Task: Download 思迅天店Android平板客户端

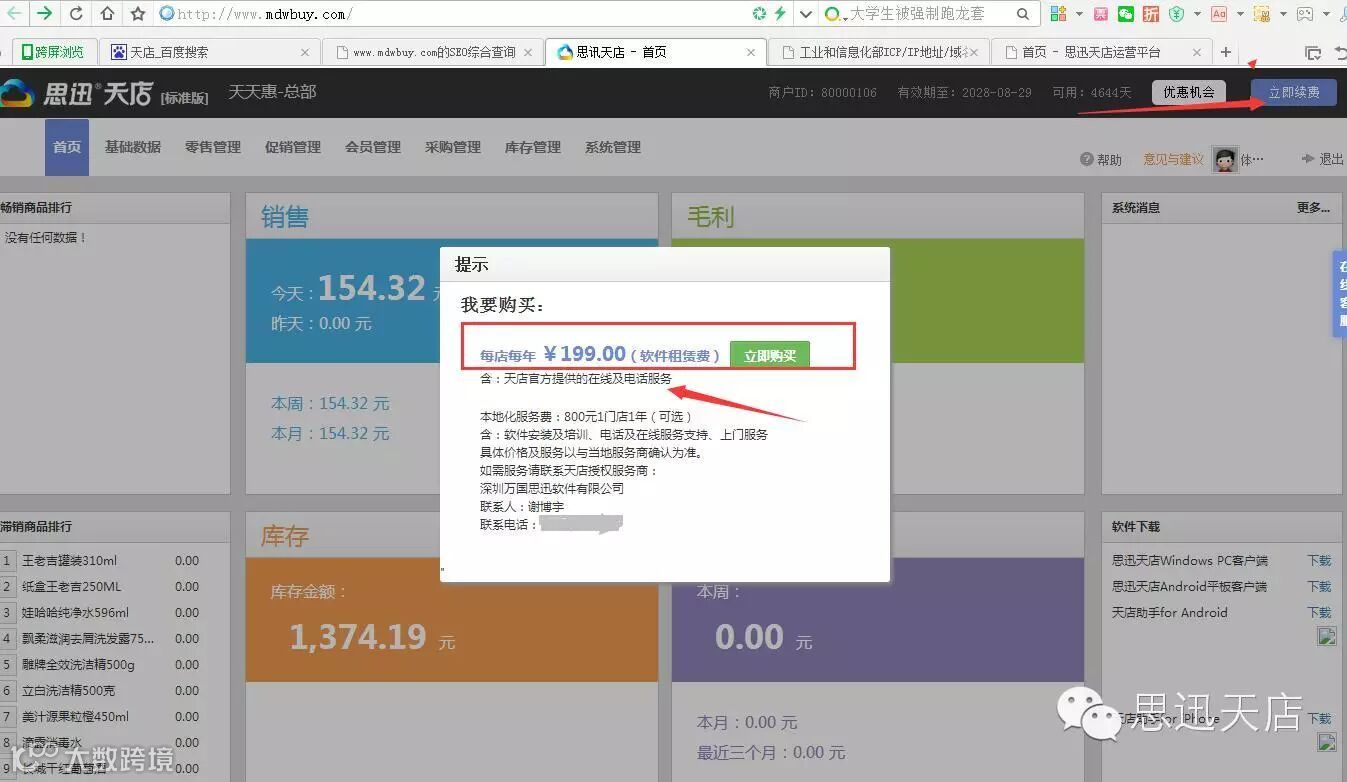Action: [1320, 587]
